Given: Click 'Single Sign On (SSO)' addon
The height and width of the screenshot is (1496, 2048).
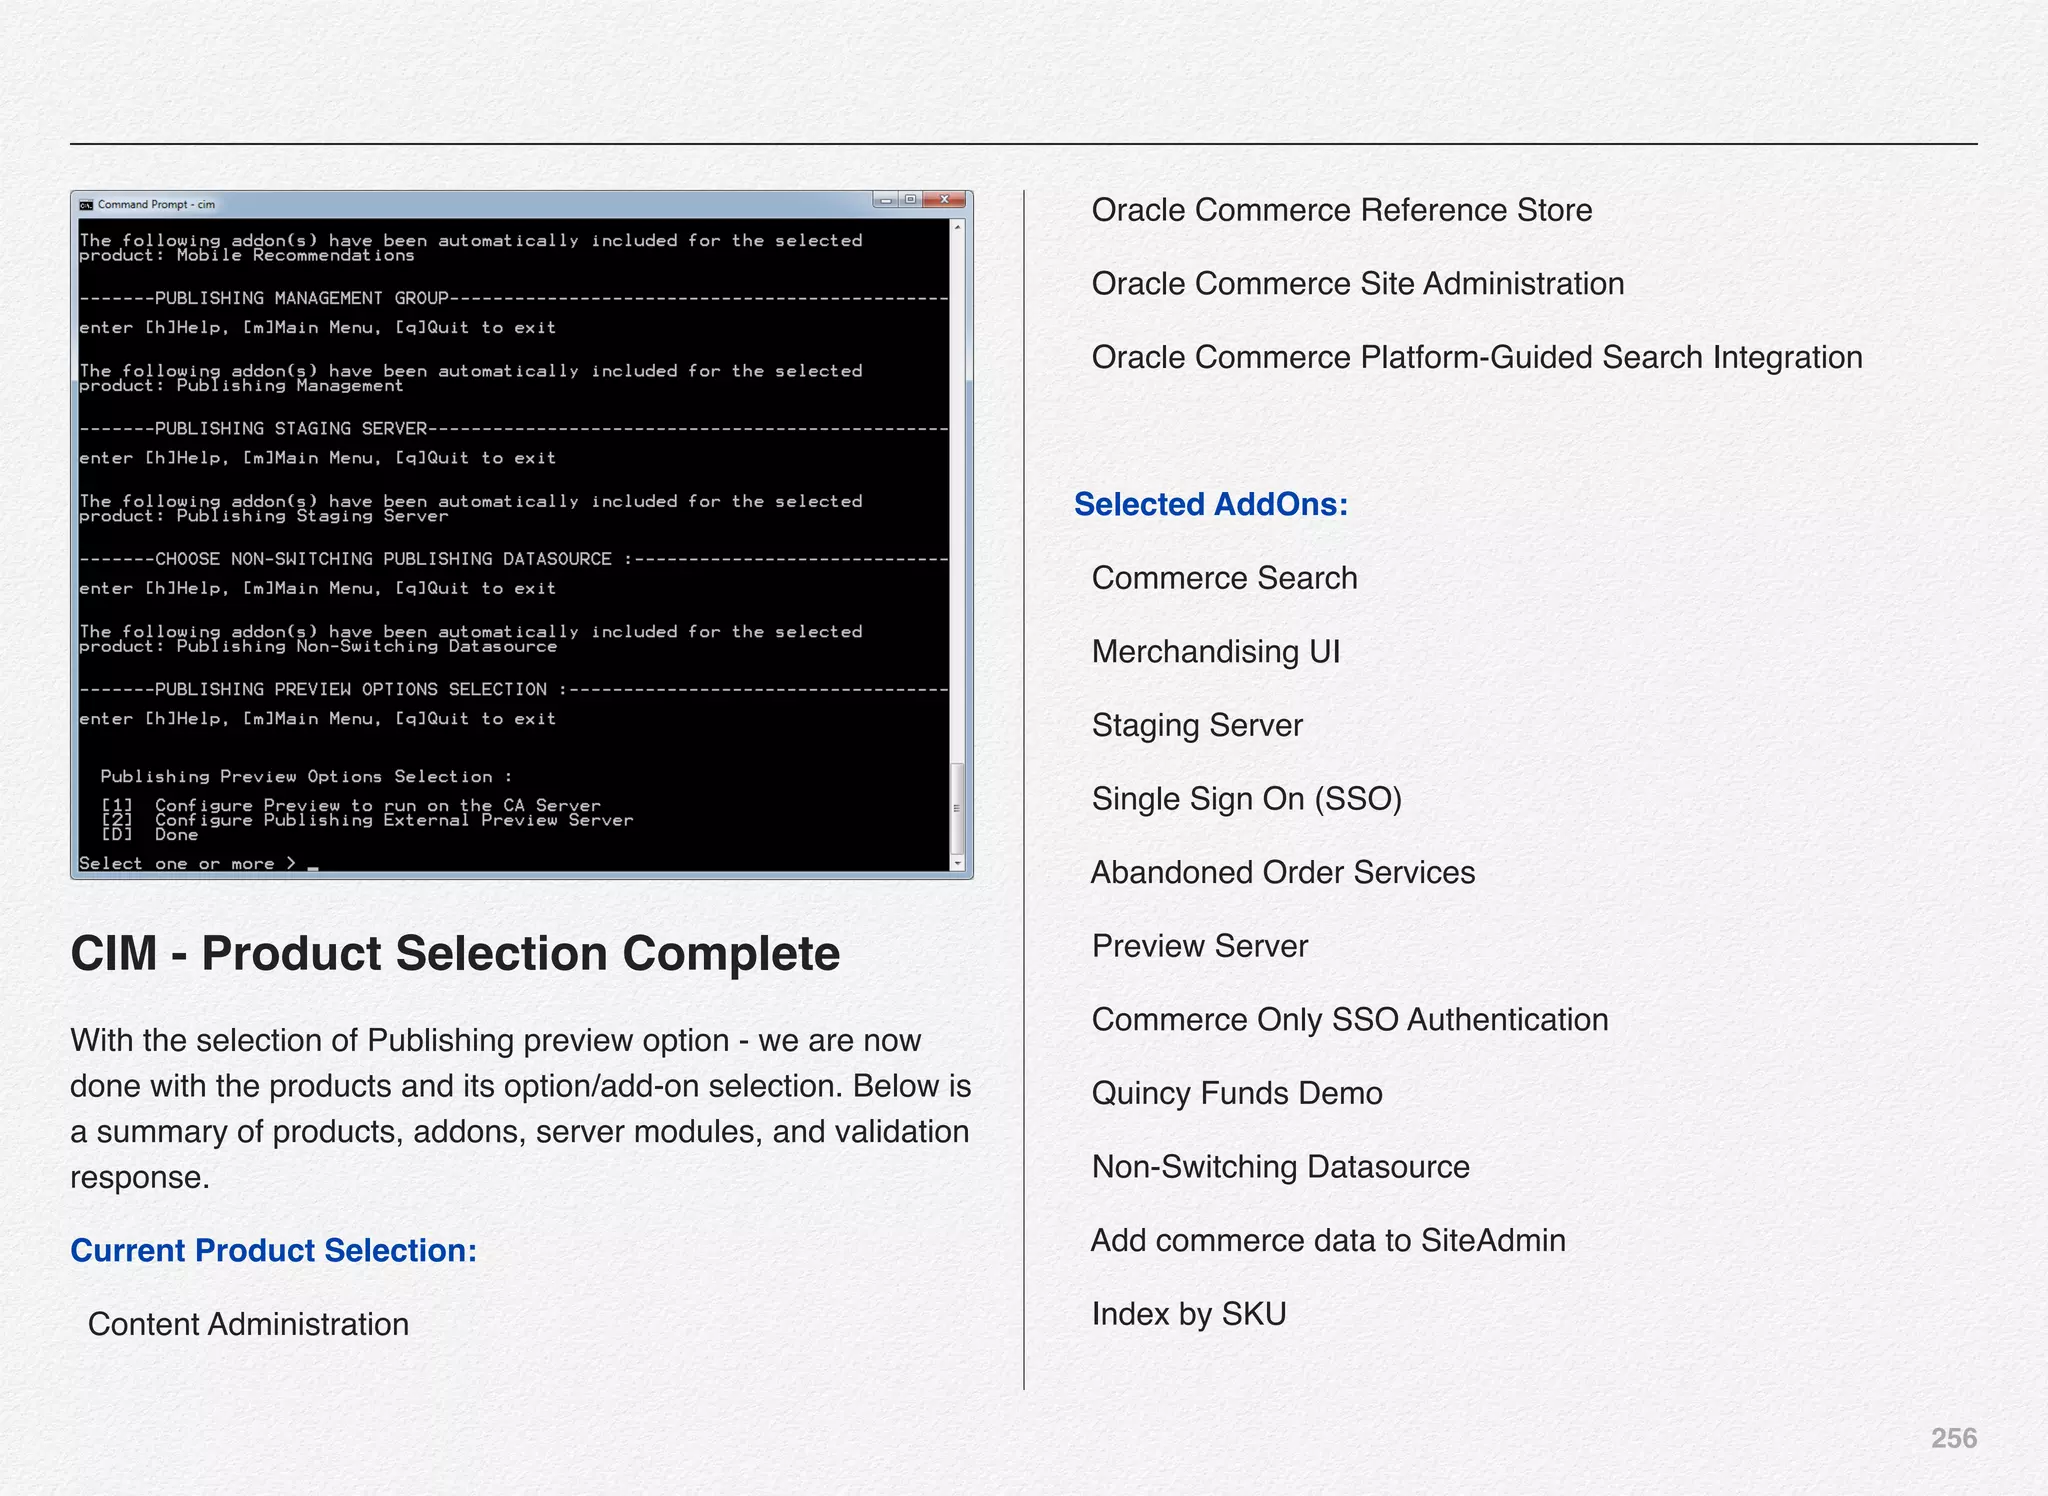Looking at the screenshot, I should 1247,799.
